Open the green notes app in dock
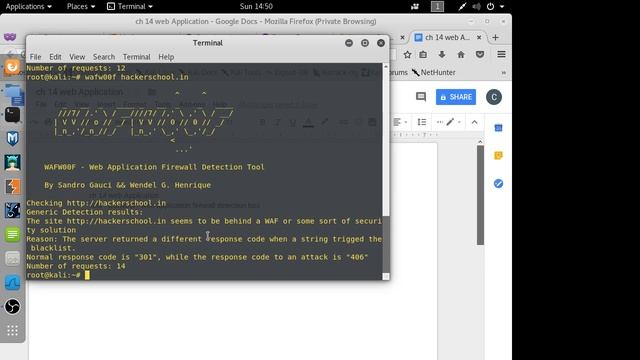 [12, 234]
